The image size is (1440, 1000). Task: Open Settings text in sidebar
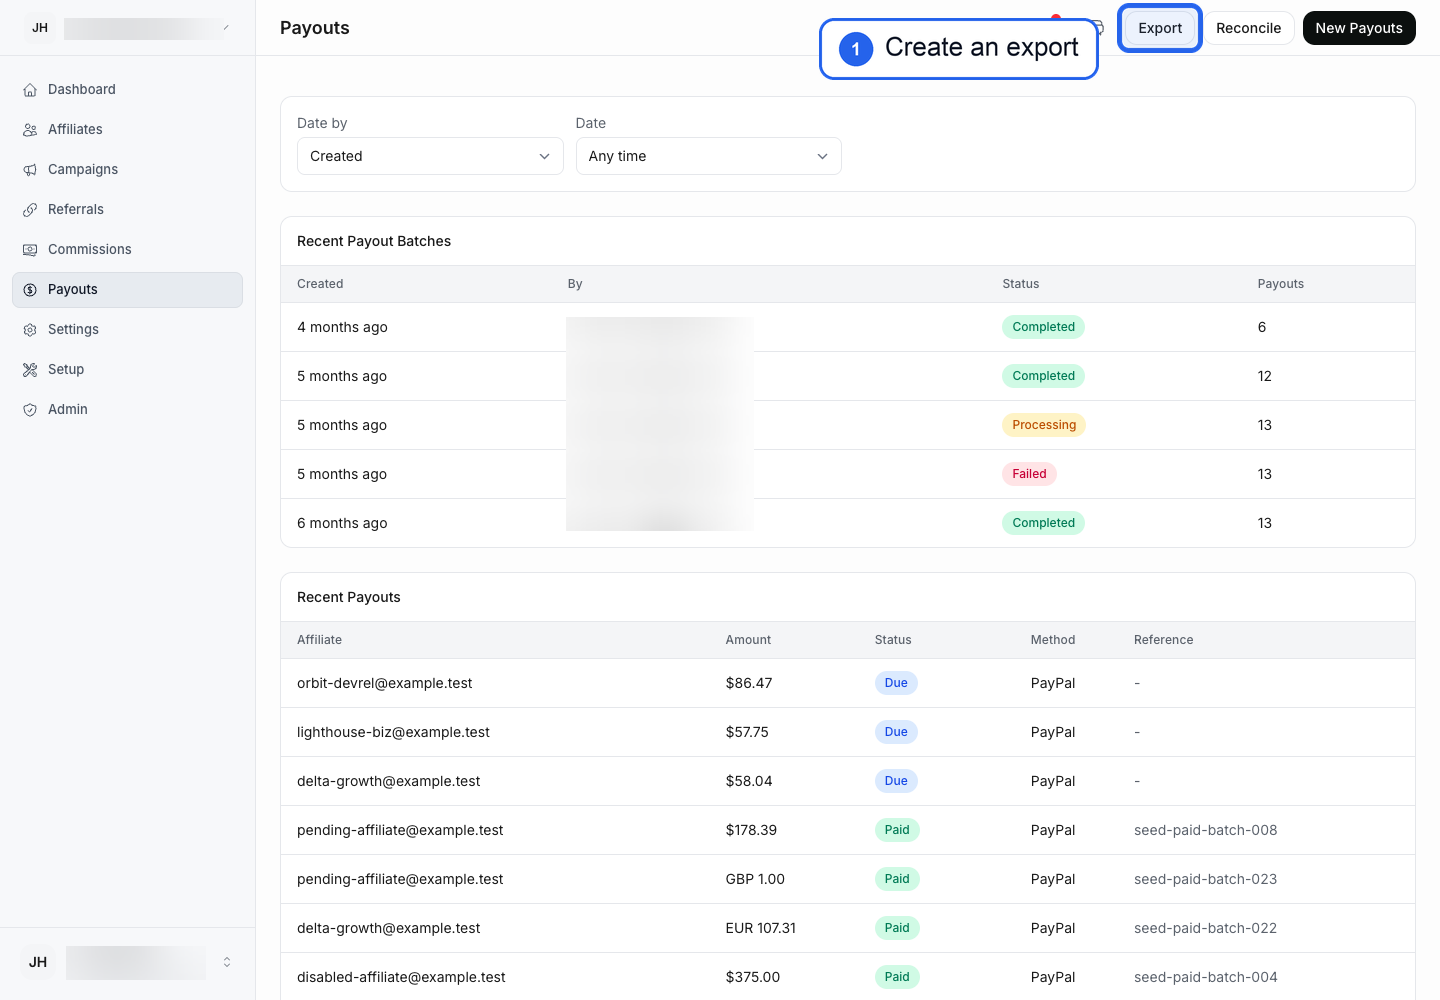73,330
